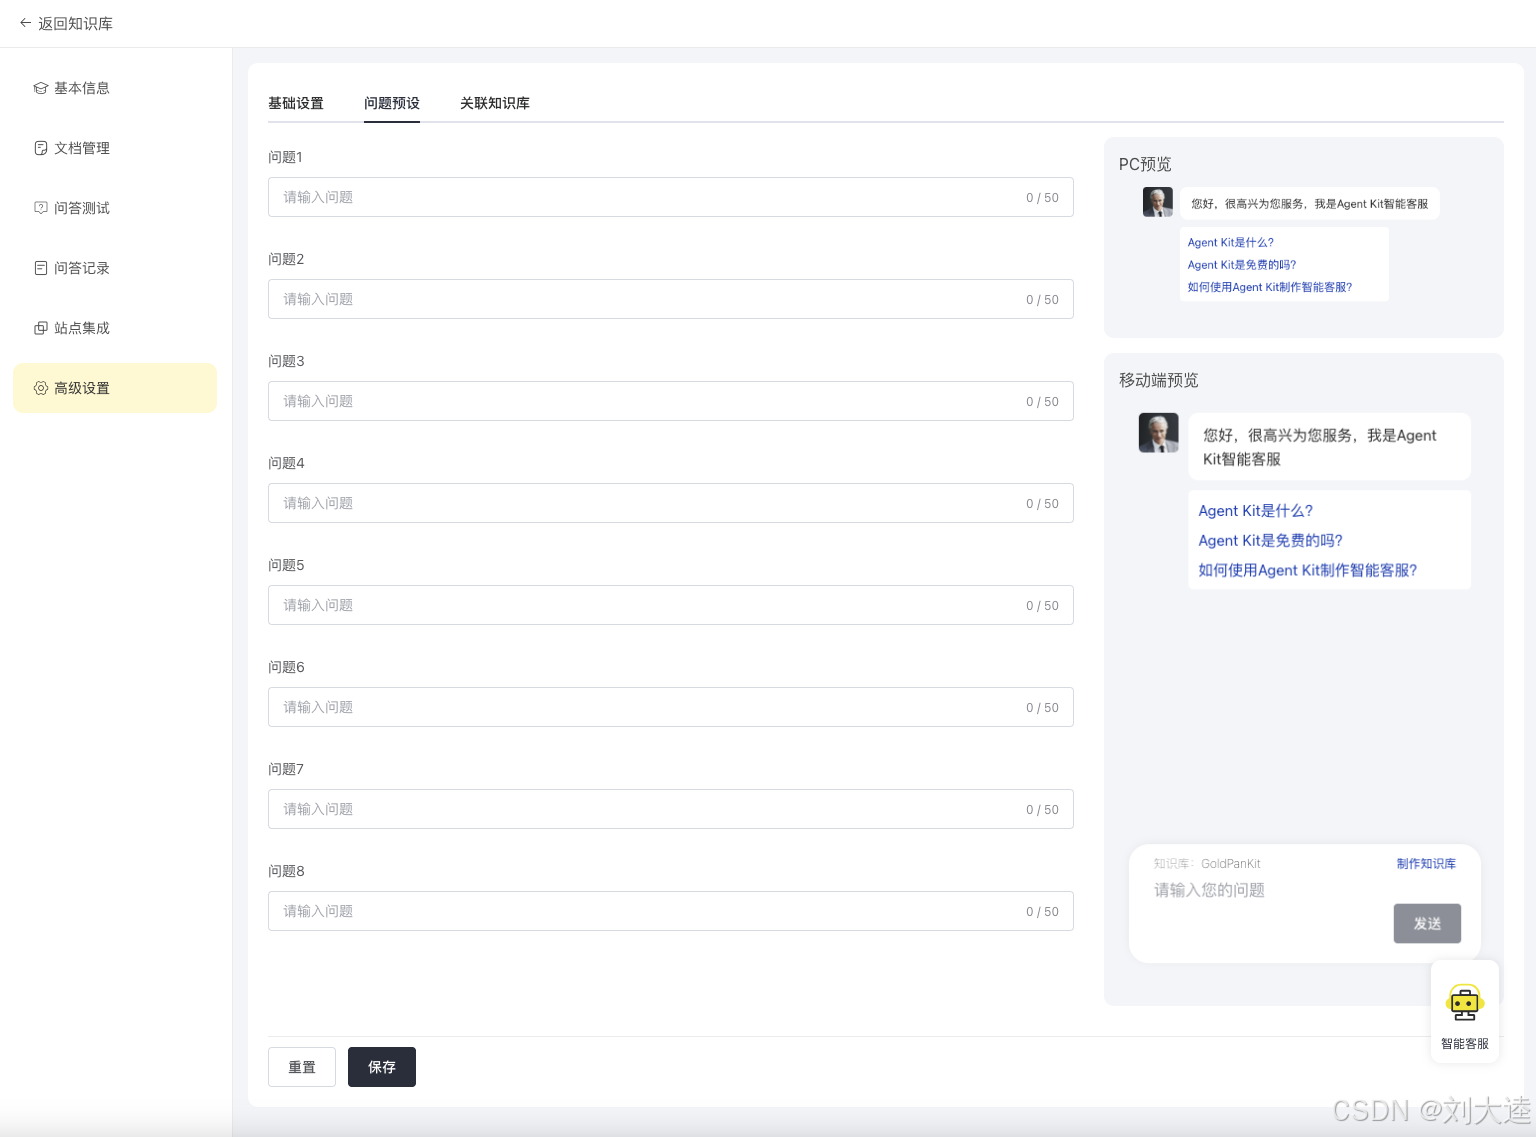Click the 高级设置 gear icon
1536x1137 pixels.
point(41,388)
